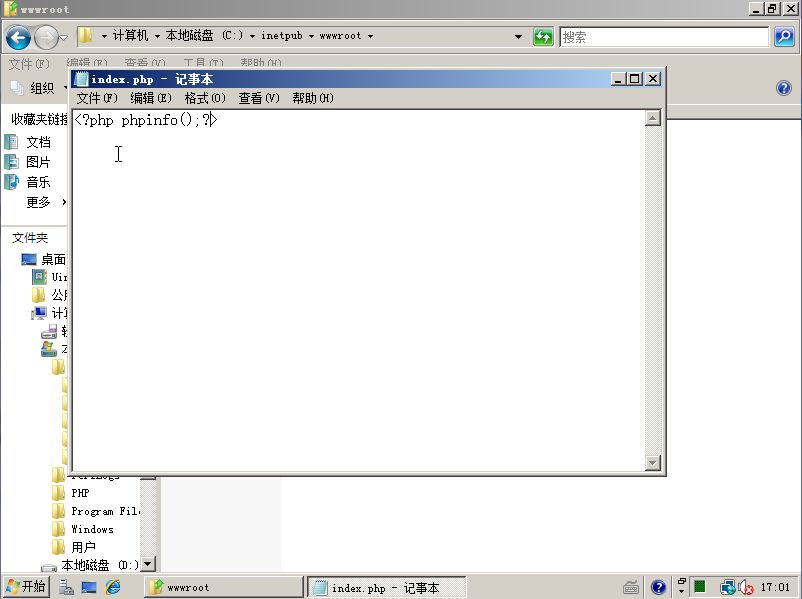Open Explorer's 文件(F) menu behind Notepad
802x599 pixels.
29,63
